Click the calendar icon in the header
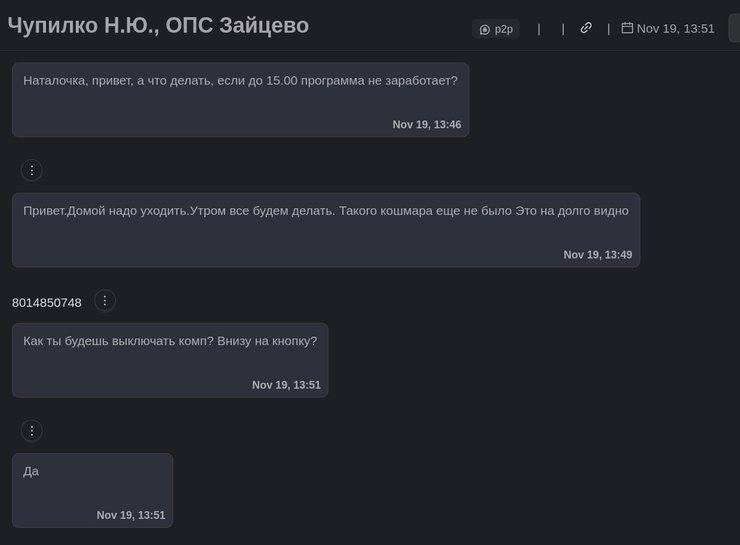The width and height of the screenshot is (740, 545). click(x=627, y=28)
